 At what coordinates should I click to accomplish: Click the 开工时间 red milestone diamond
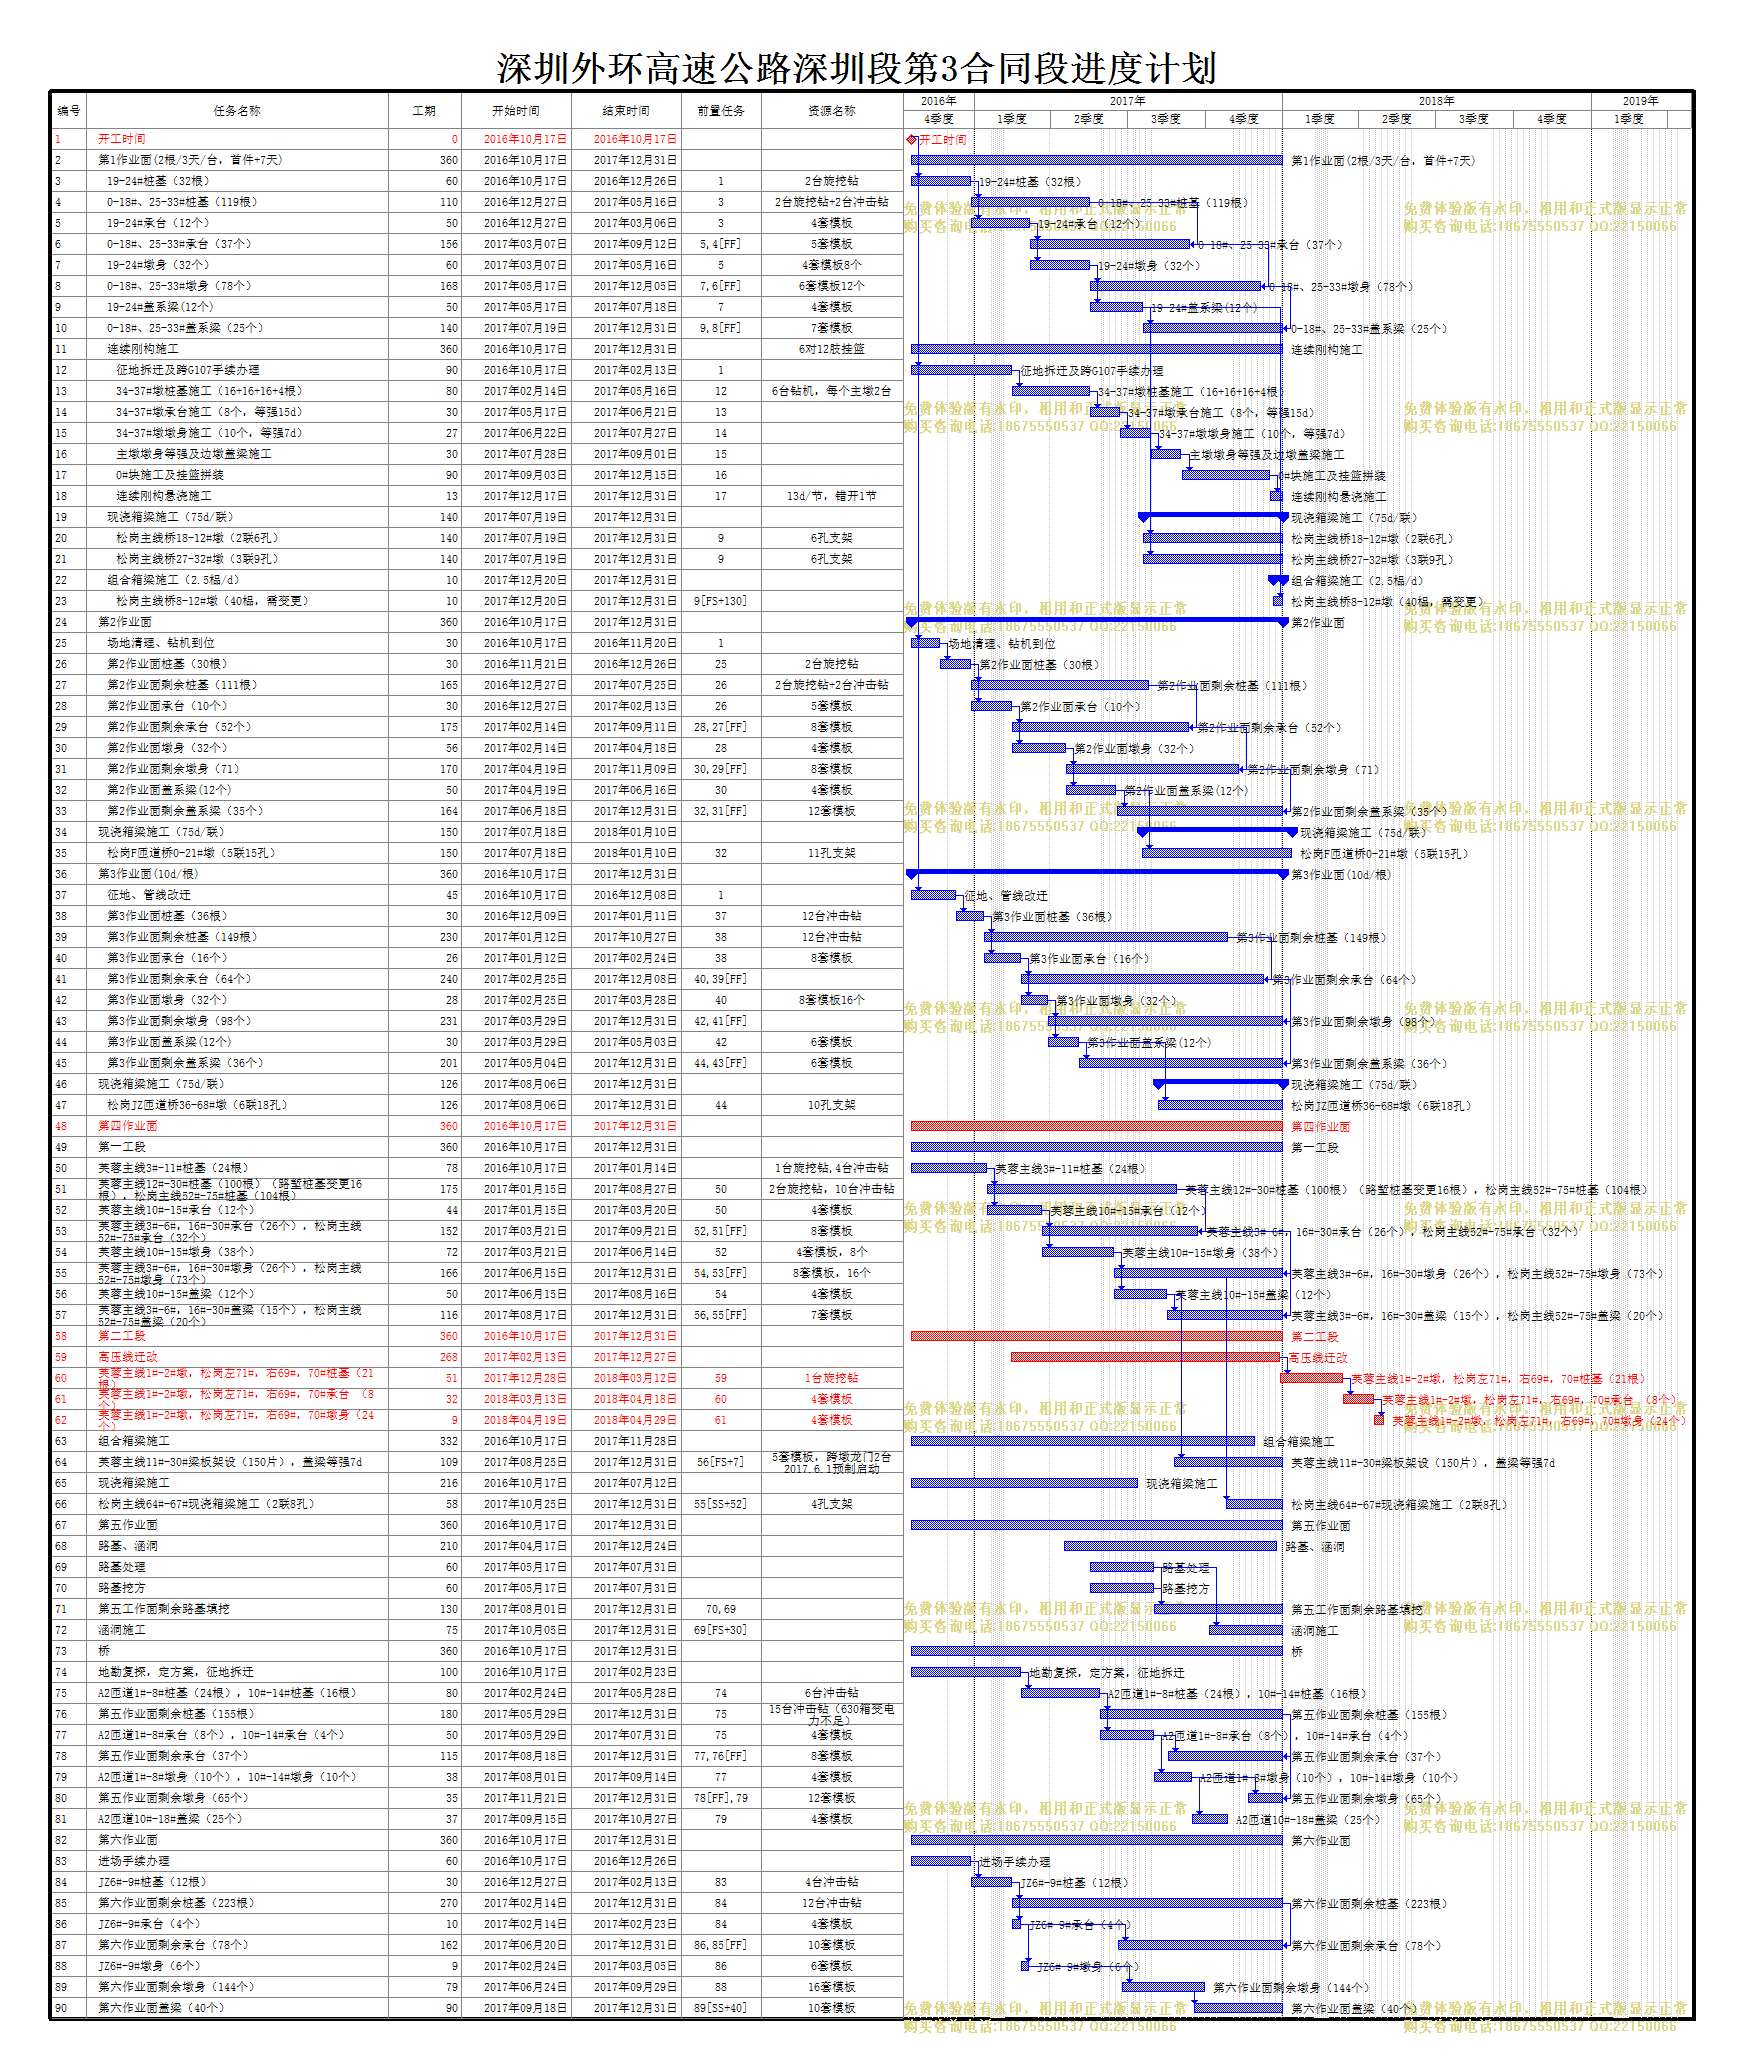click(912, 140)
